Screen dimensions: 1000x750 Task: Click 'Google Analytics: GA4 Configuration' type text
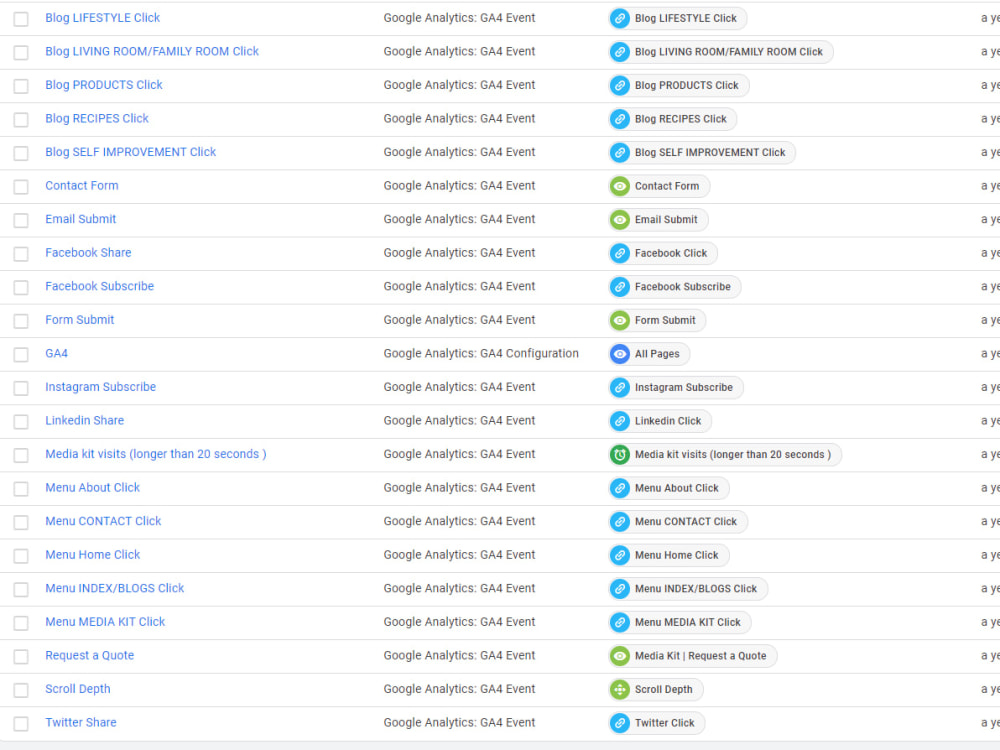click(481, 353)
